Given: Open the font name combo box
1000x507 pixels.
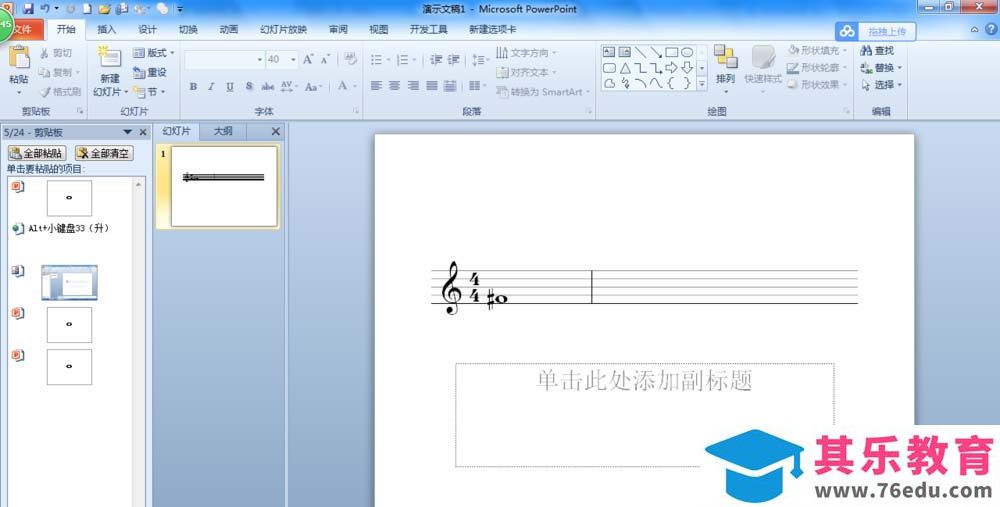Looking at the screenshot, I should tap(224, 59).
